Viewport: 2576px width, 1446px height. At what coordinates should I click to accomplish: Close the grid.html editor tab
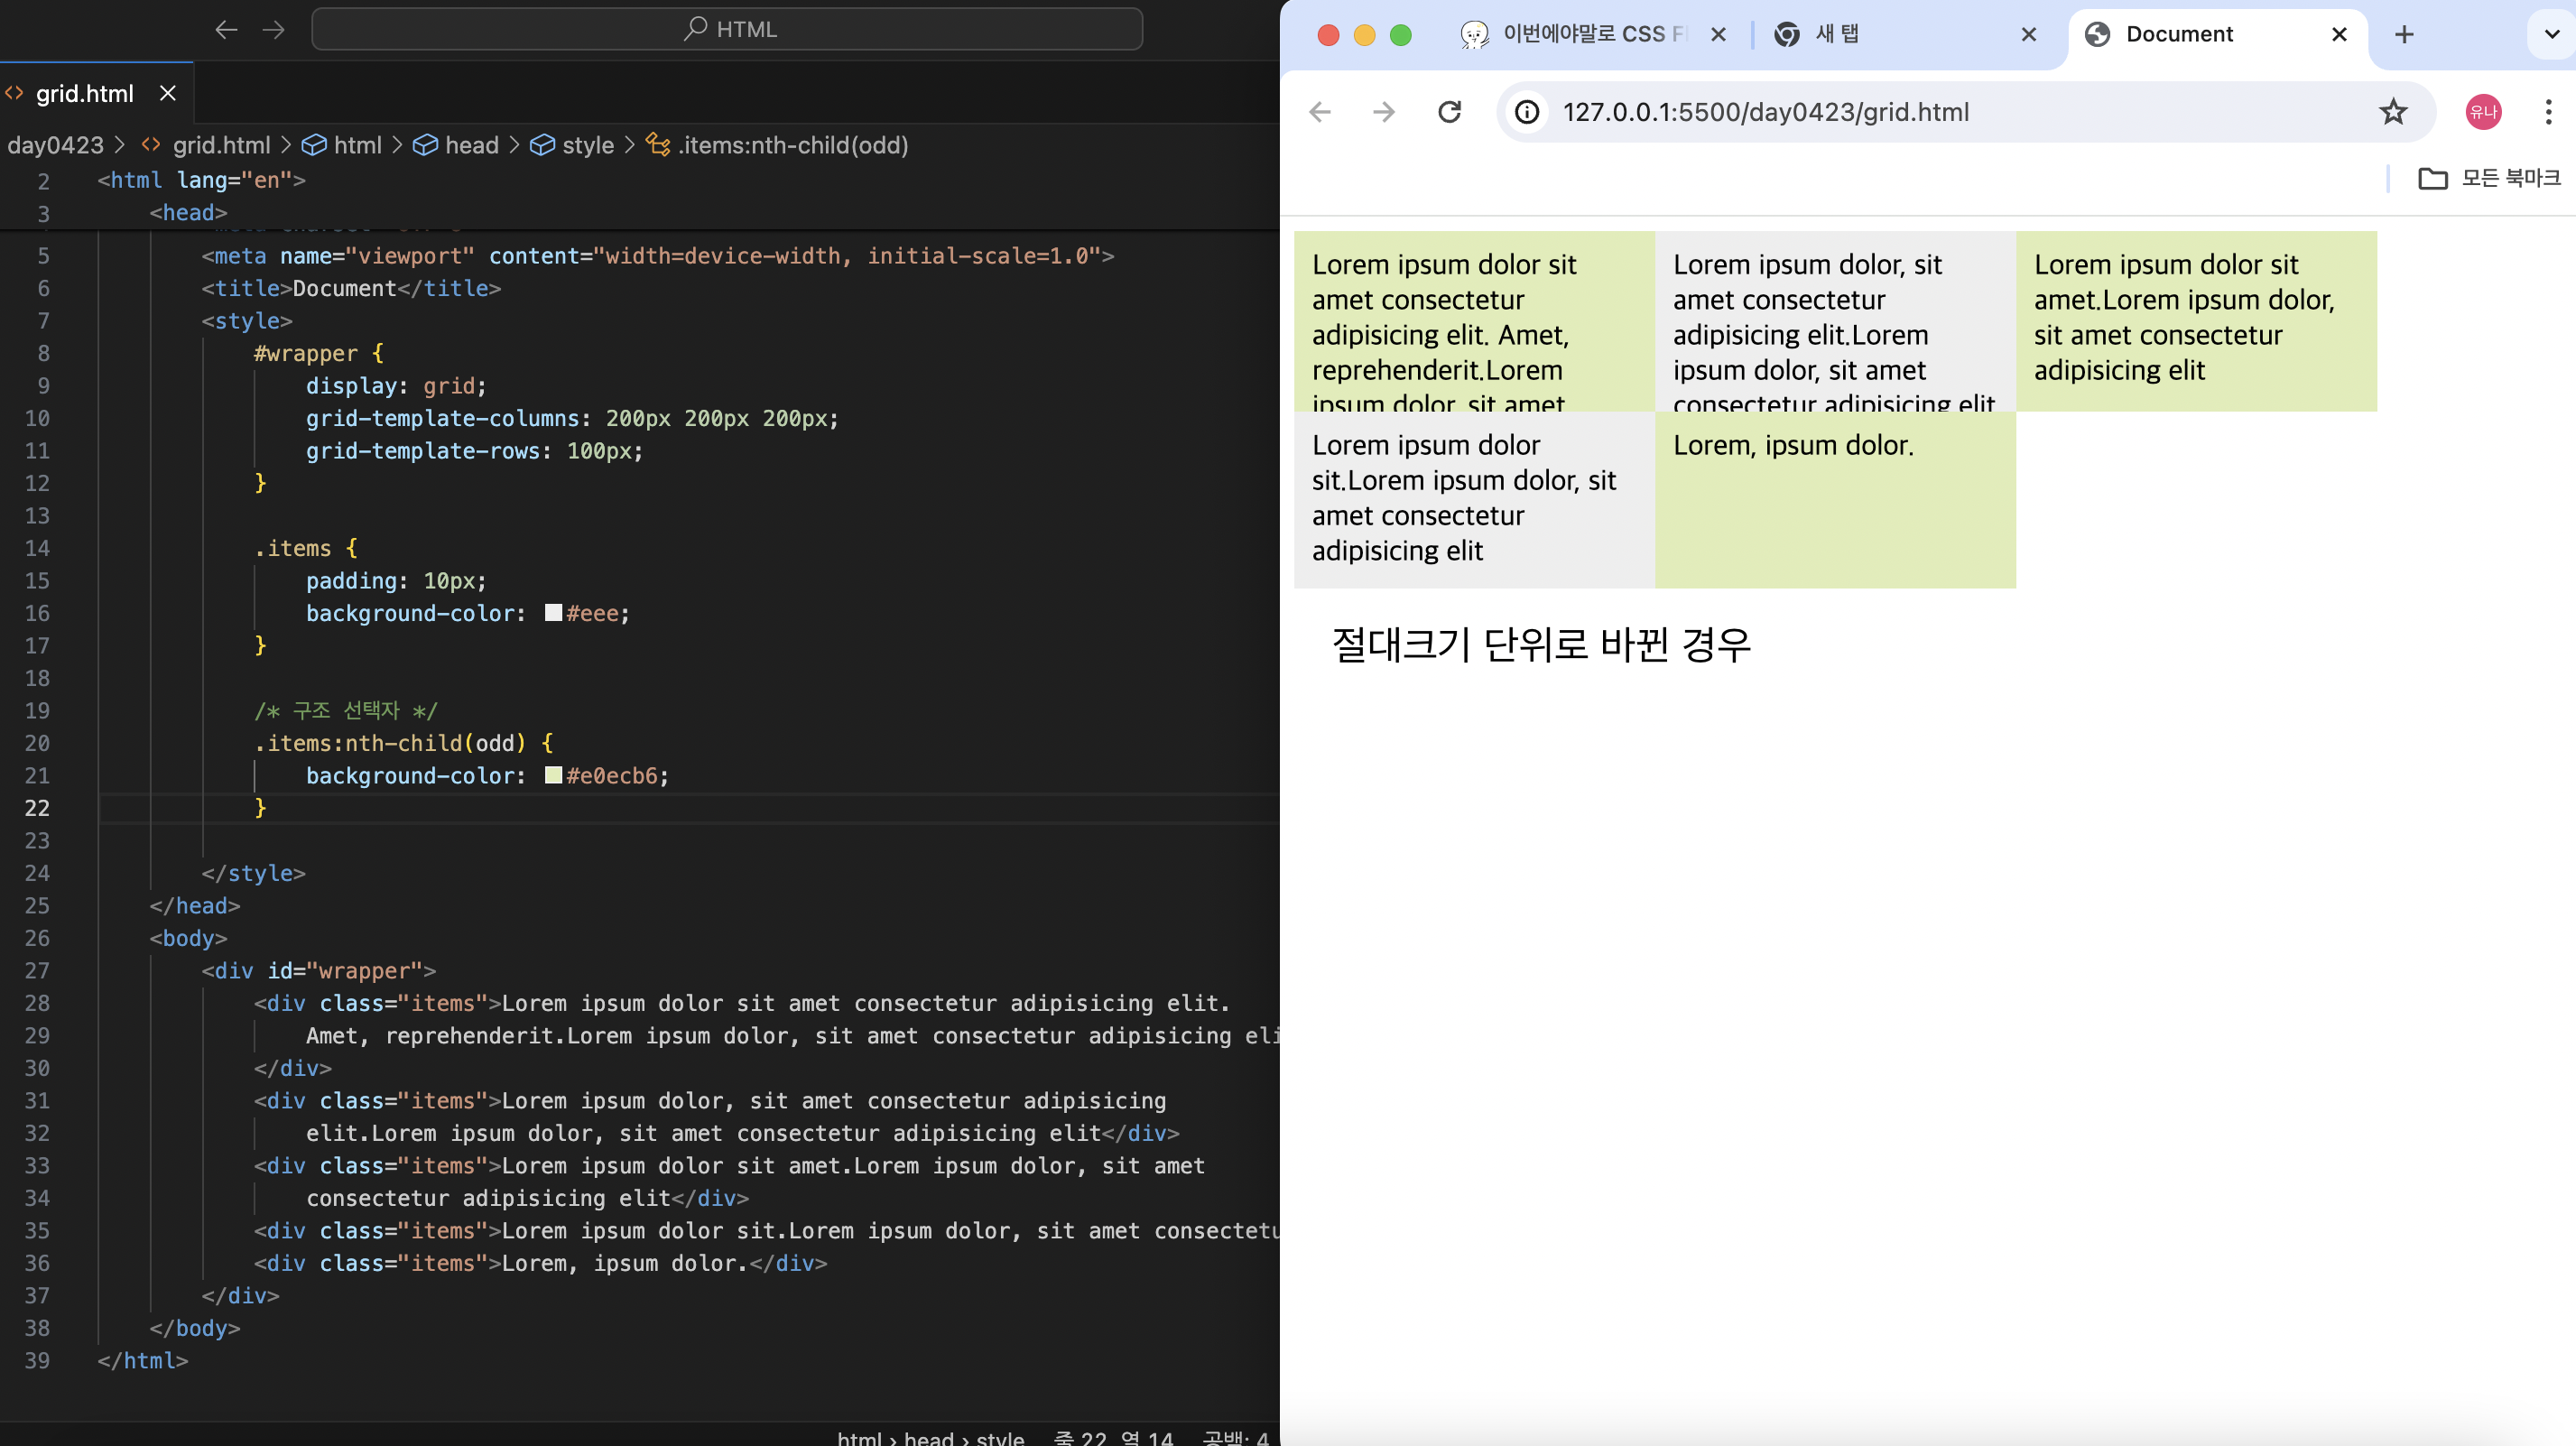tap(168, 93)
